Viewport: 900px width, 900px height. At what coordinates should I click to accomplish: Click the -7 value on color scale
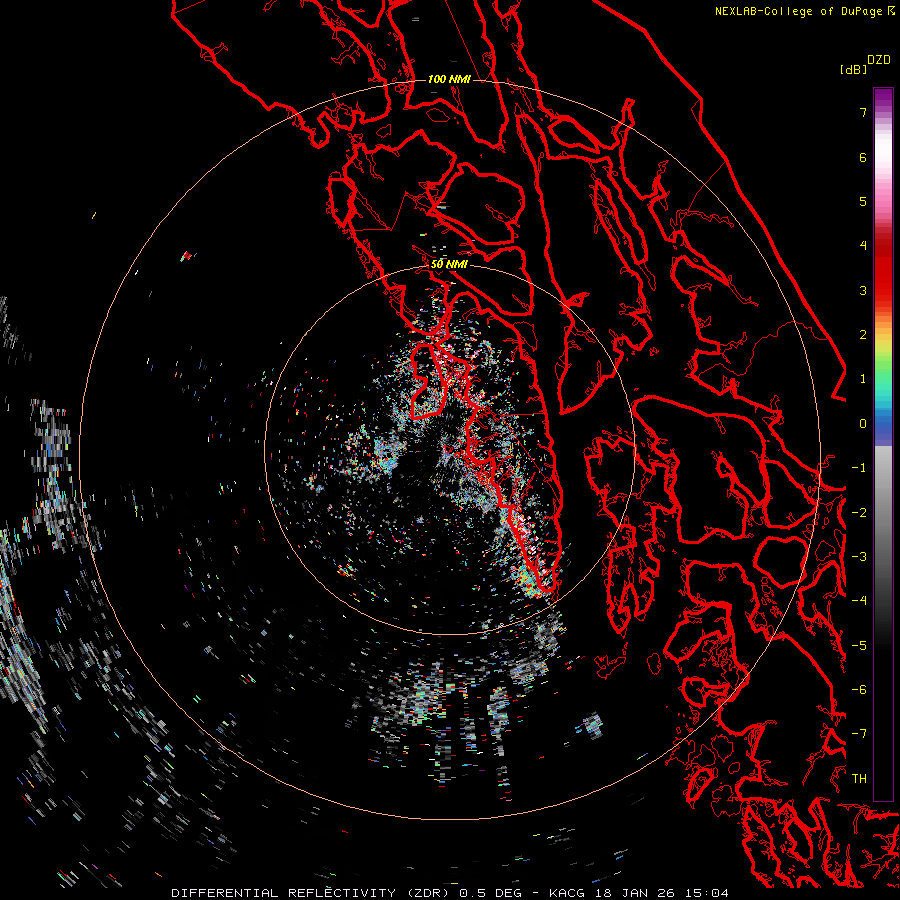point(859,734)
